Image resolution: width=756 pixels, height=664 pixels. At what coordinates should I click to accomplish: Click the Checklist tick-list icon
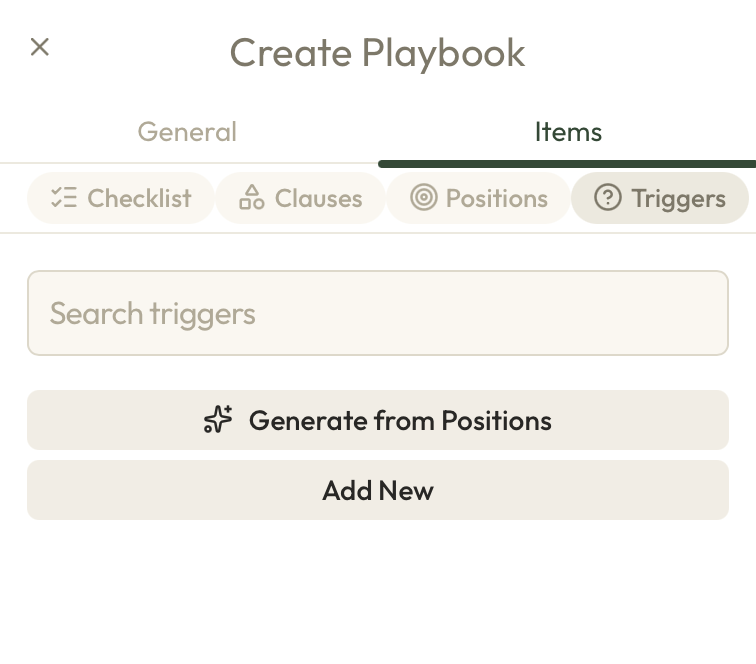point(64,198)
